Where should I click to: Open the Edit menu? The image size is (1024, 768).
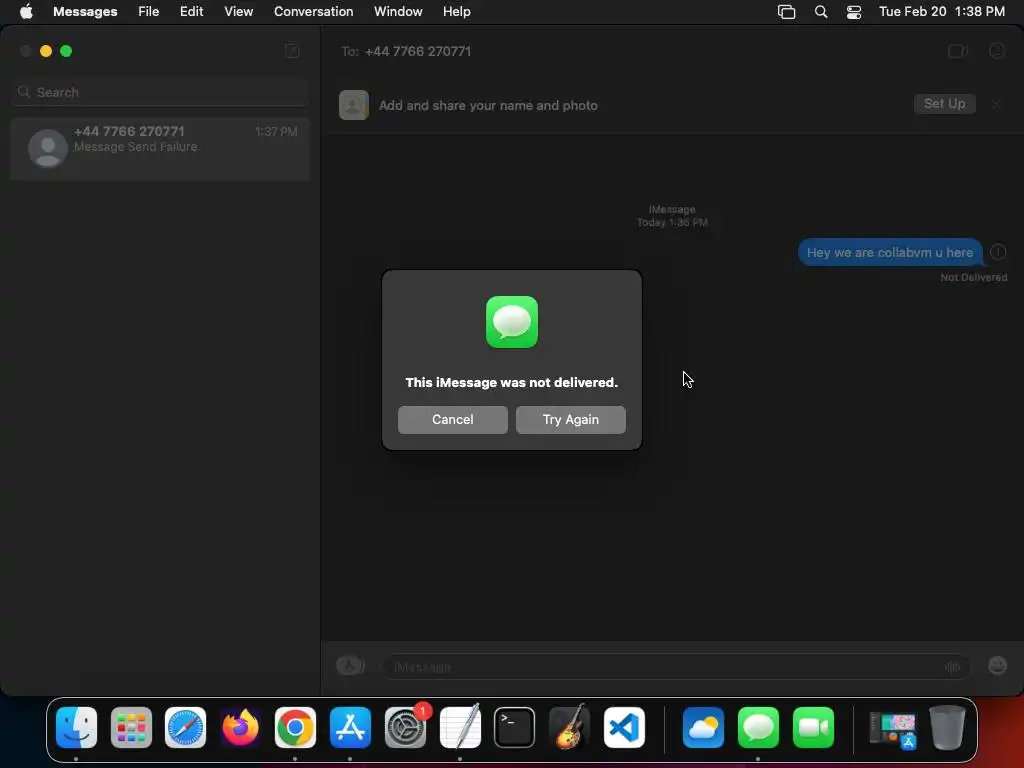pyautogui.click(x=191, y=11)
